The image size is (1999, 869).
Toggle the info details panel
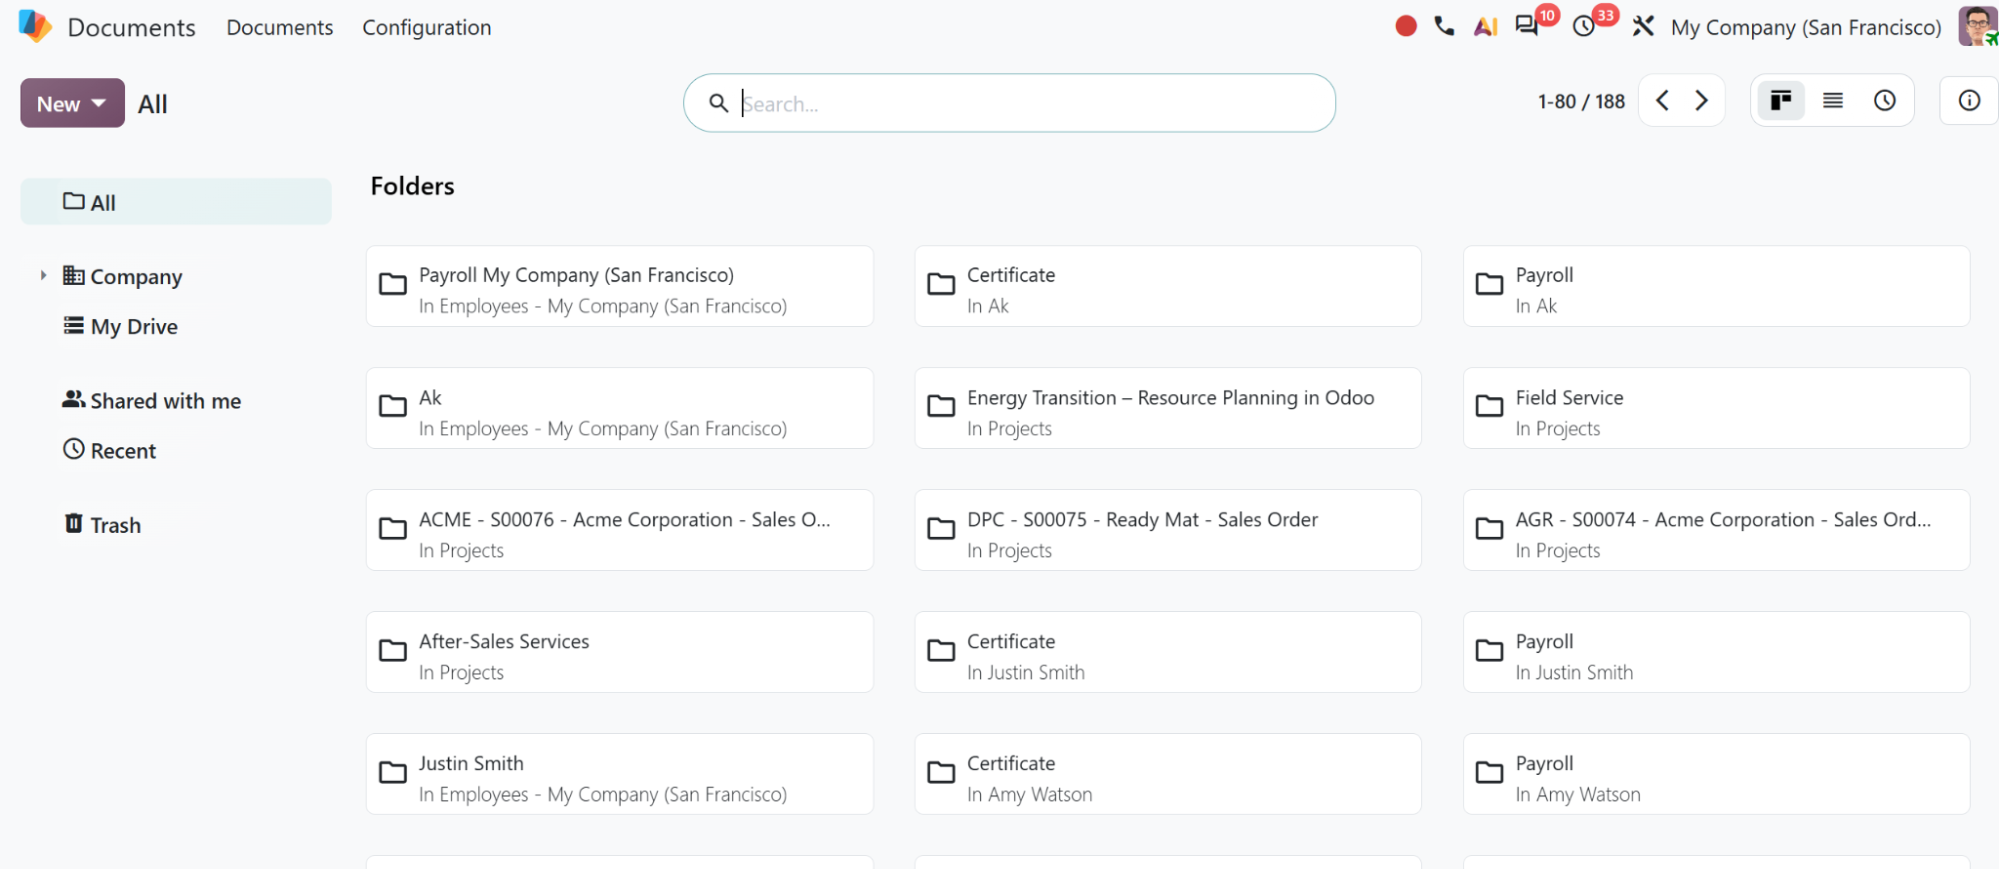(x=1969, y=100)
